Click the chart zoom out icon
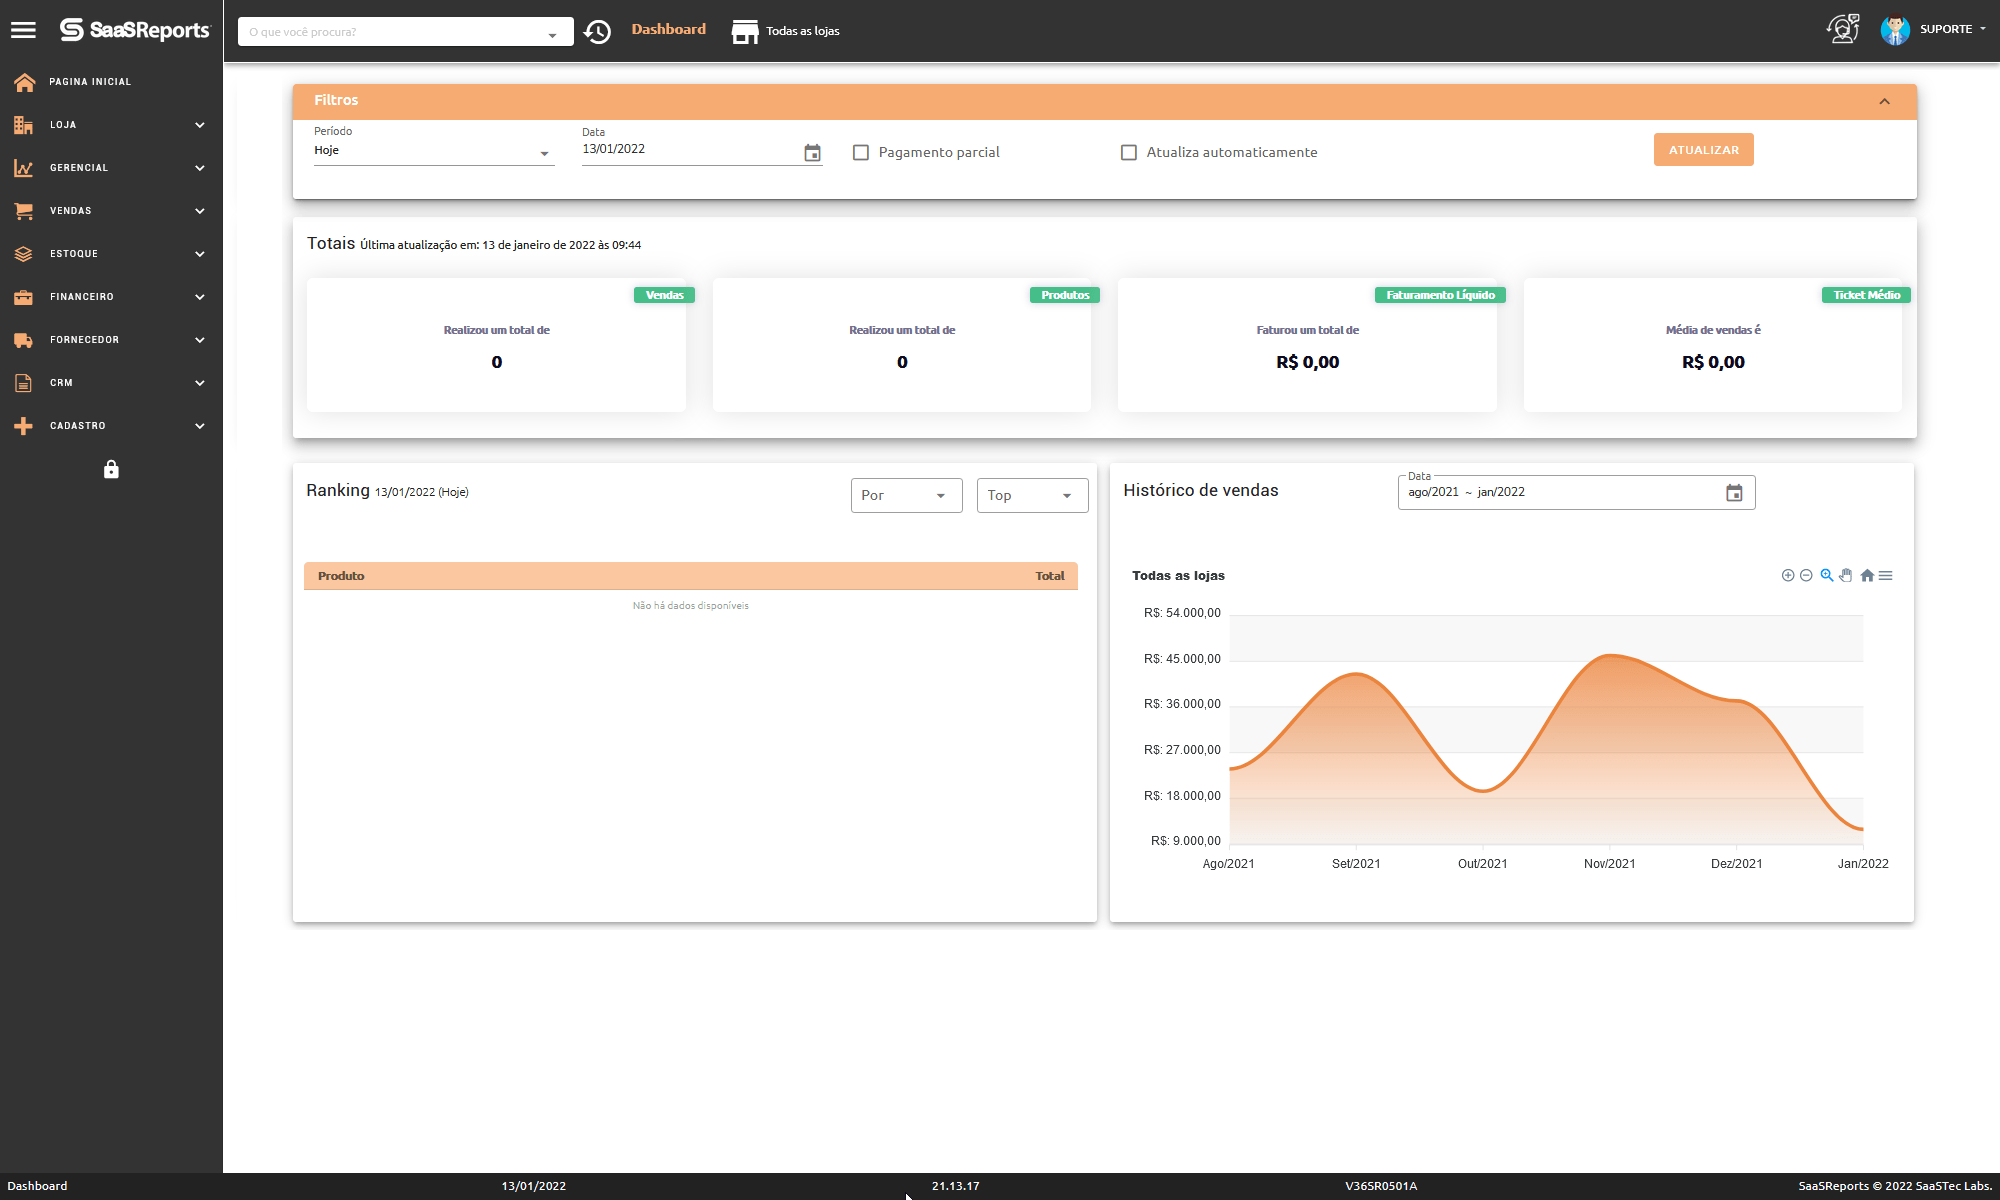The image size is (2000, 1200). (x=1806, y=575)
